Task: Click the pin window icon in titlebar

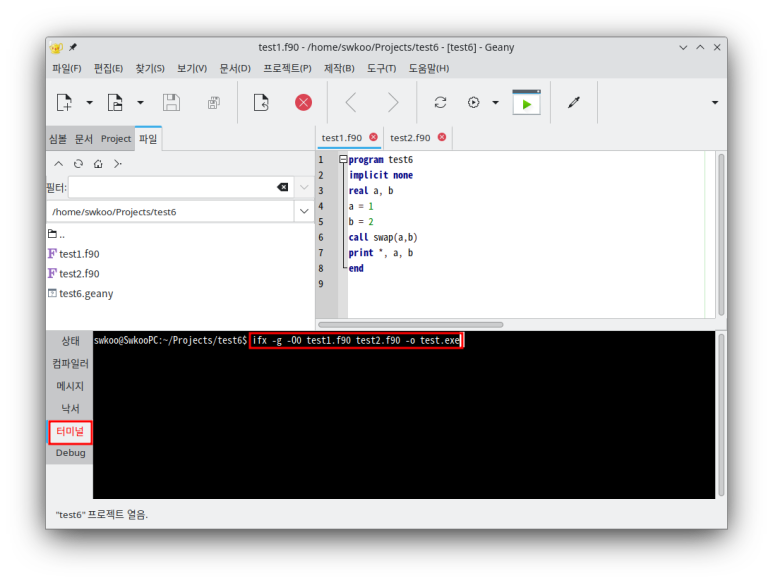Action: point(73,47)
